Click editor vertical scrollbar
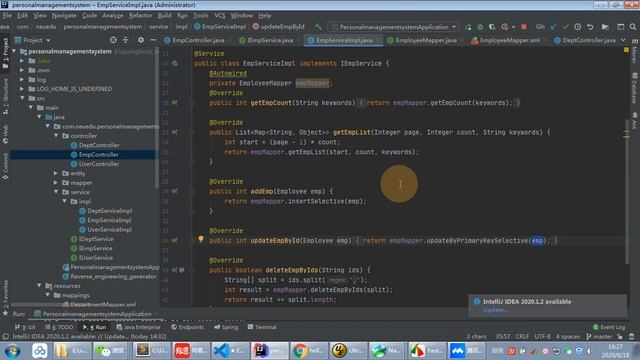Screen dimensions: 640x360 [627, 191]
